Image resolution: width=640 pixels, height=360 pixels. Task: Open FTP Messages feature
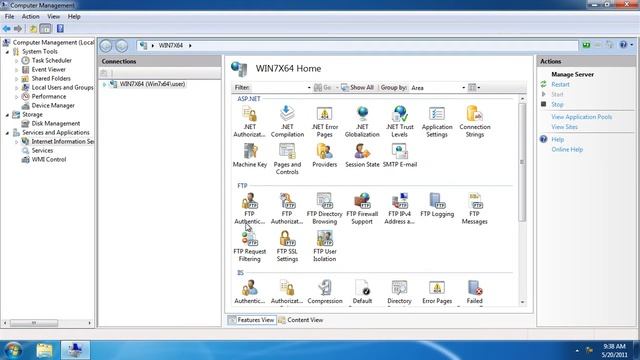pos(475,209)
